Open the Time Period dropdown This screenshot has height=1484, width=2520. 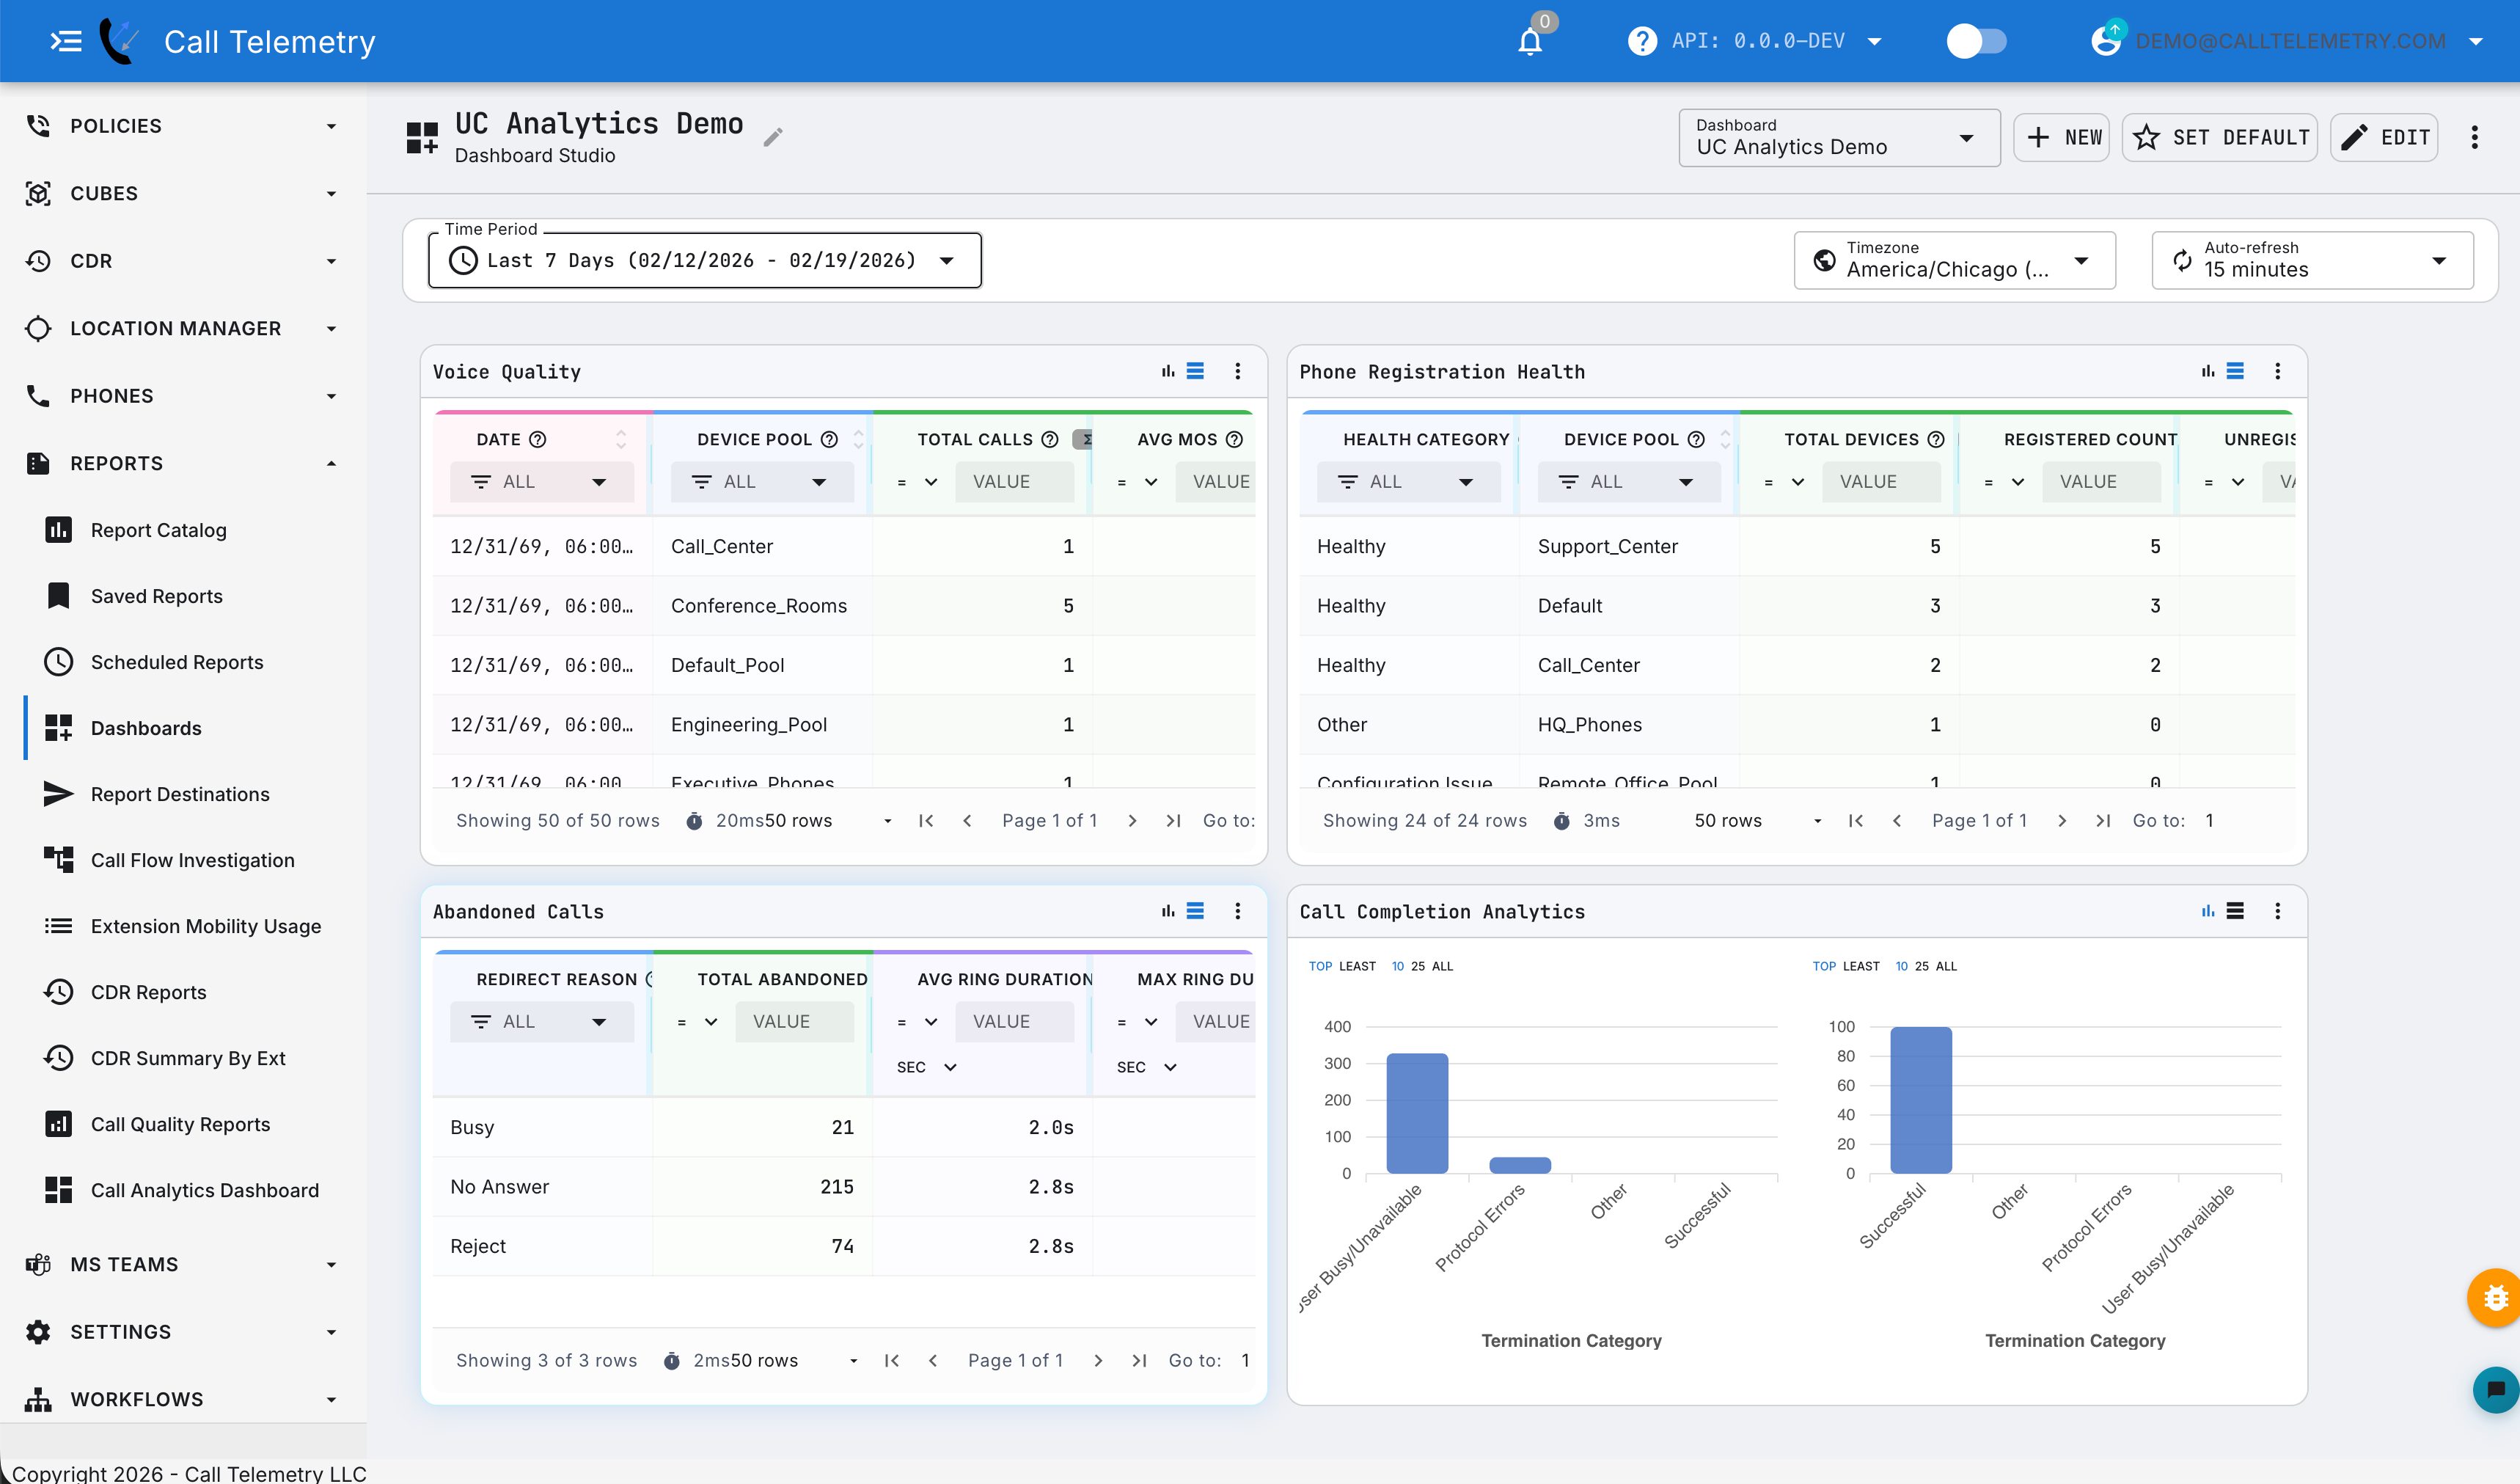coord(705,260)
